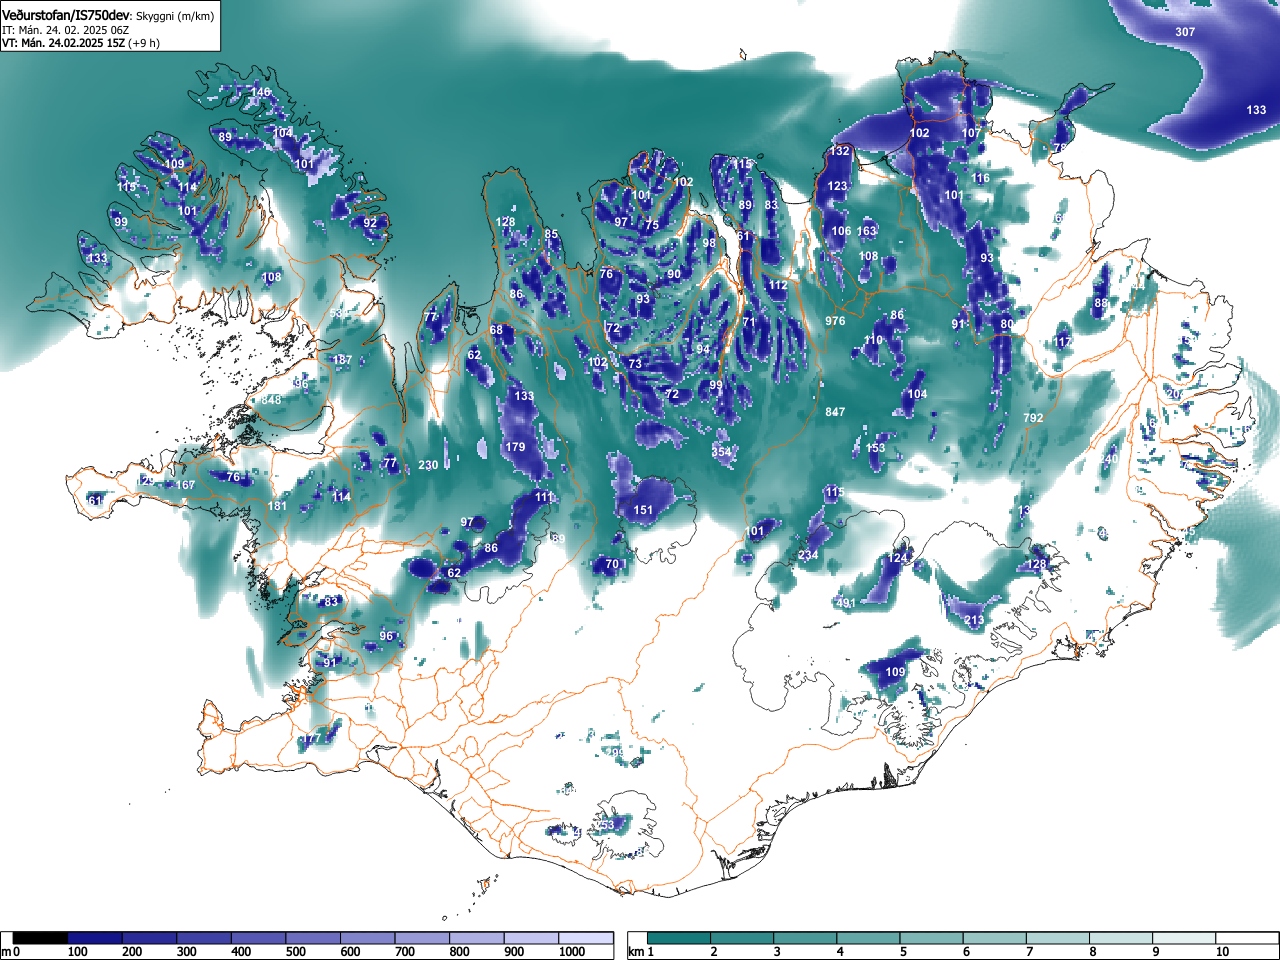Click the 111 visibility value mid-map

tap(544, 497)
